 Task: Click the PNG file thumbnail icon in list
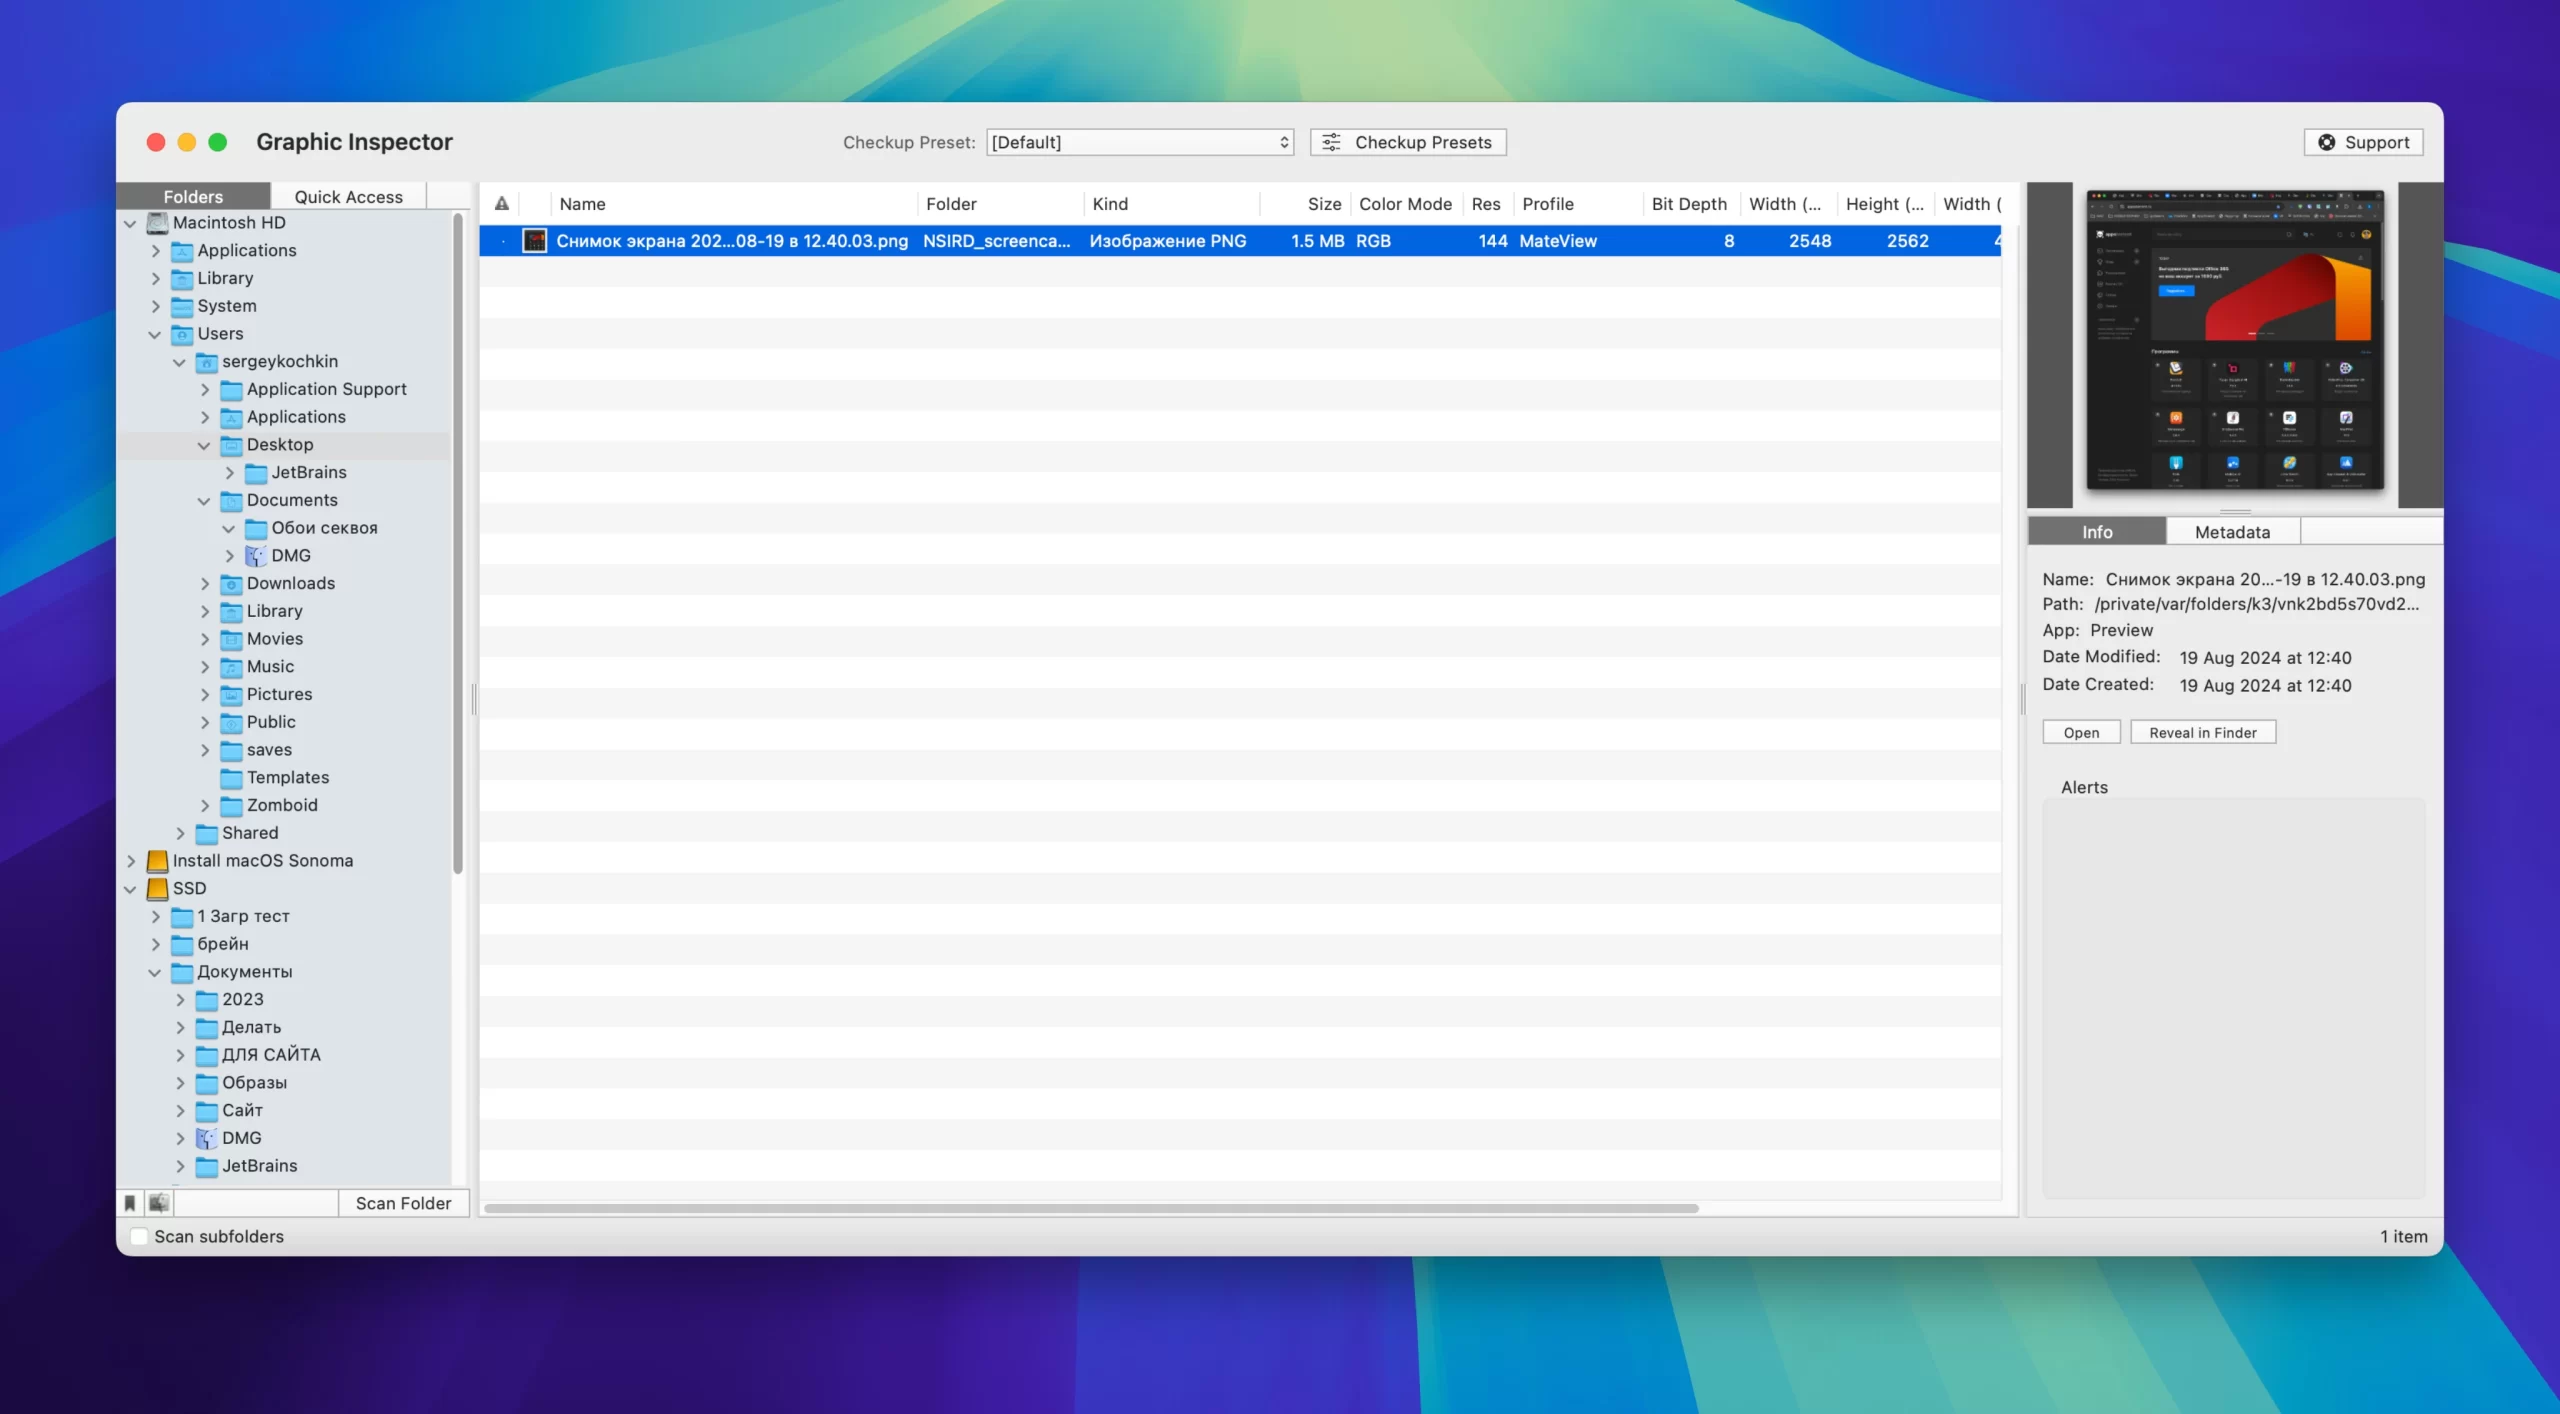[x=535, y=241]
